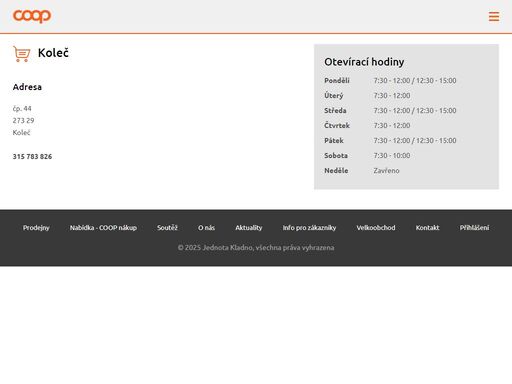Open Nabídka - COOP nákup link
Image resolution: width=512 pixels, height=384 pixels.
click(103, 228)
